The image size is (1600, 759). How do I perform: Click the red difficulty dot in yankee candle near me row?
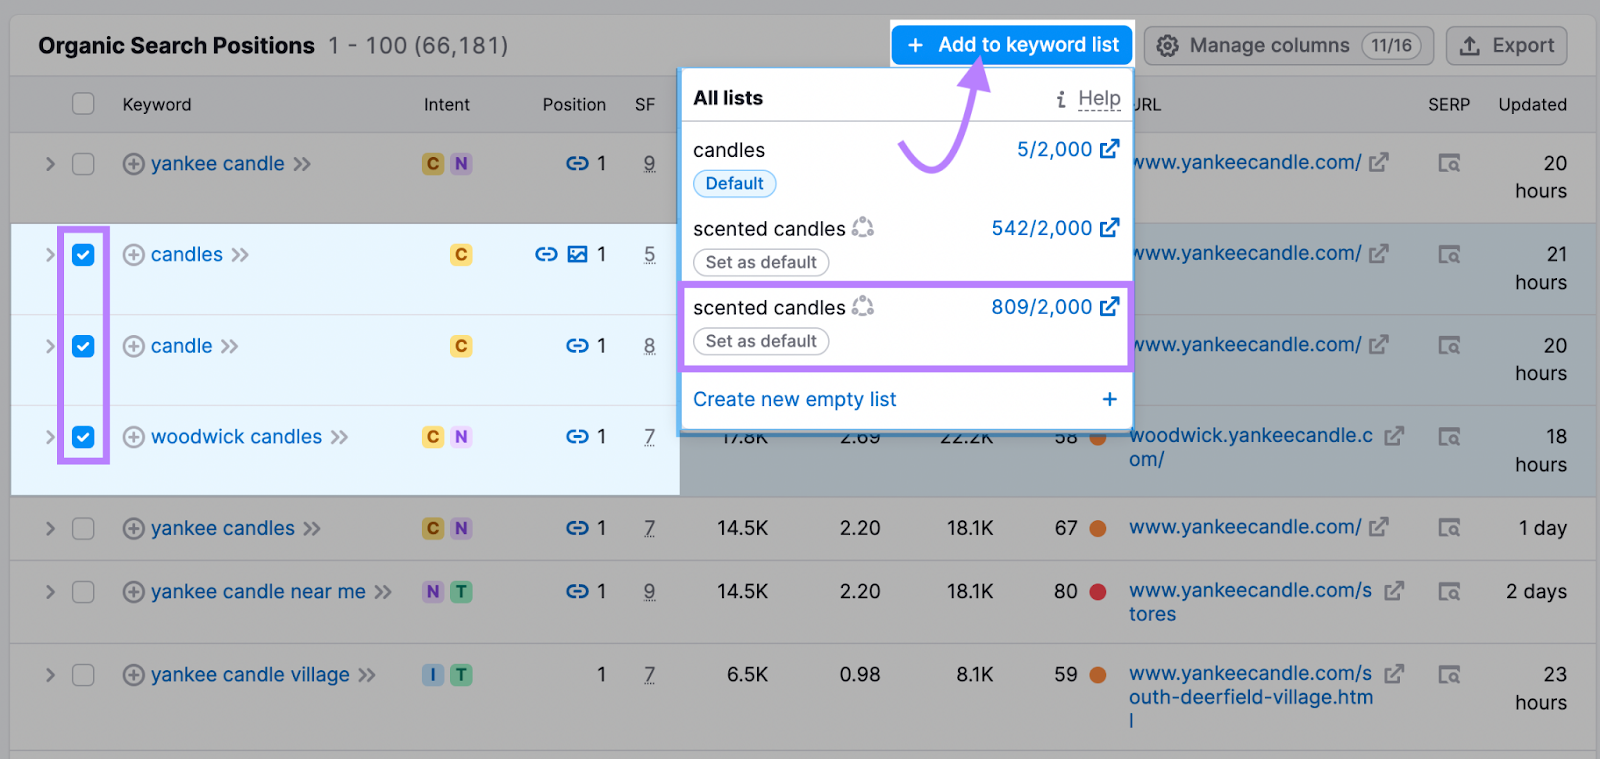point(1098,592)
